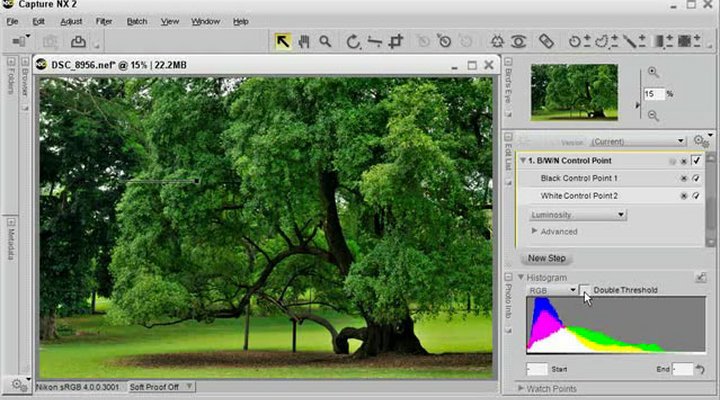Collapse the Histogram section
The width and height of the screenshot is (720, 400).
(521, 277)
